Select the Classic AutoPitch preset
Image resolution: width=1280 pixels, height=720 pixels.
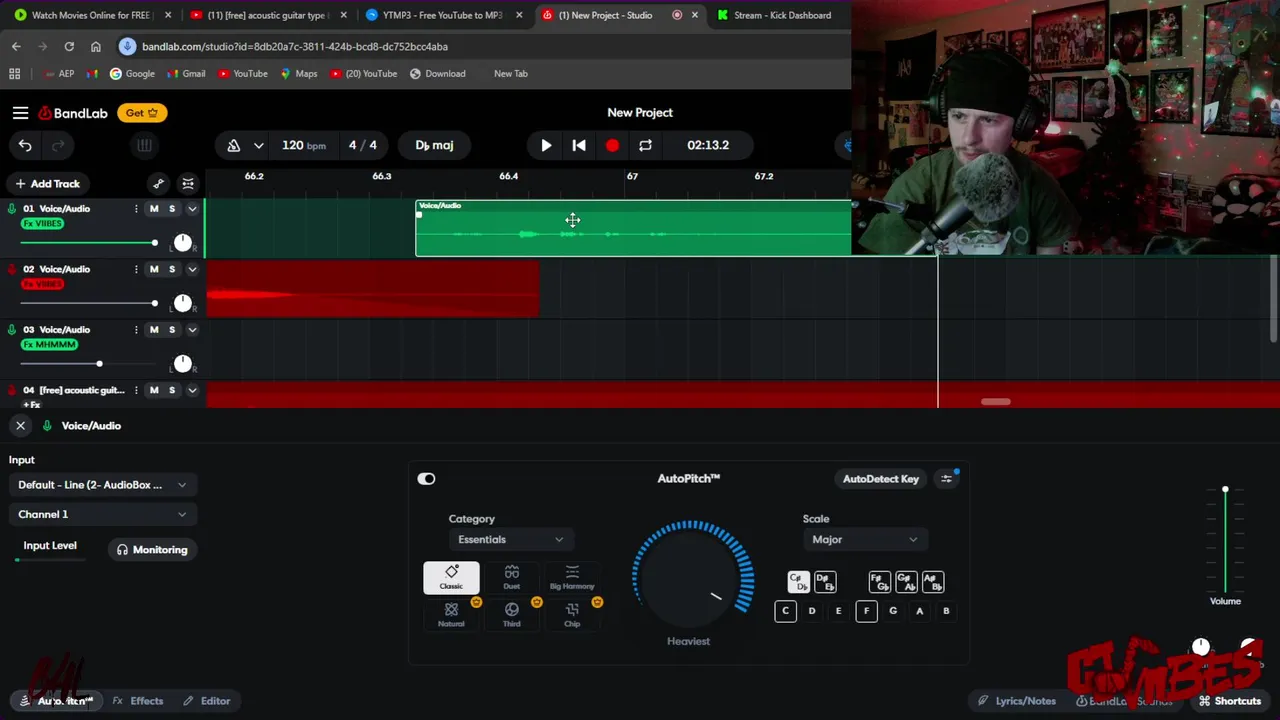[x=451, y=577]
